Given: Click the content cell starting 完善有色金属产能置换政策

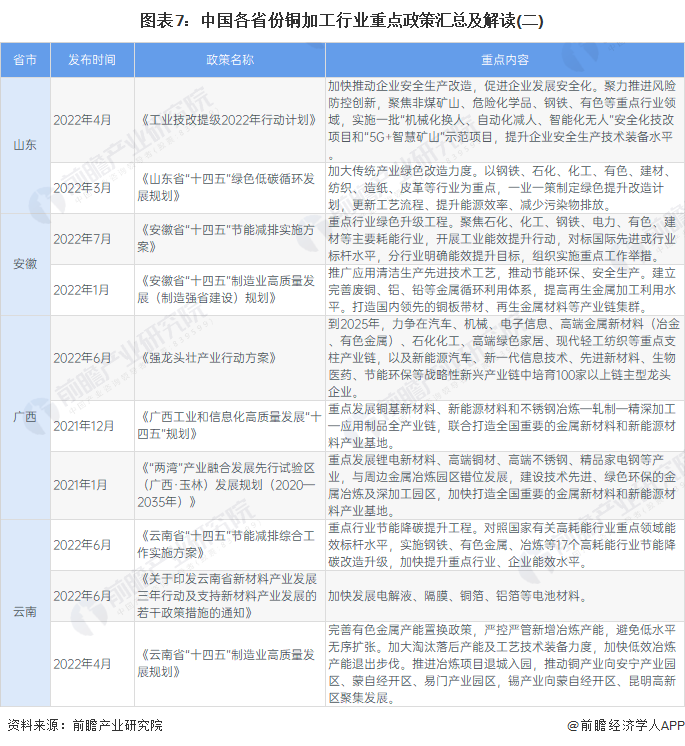Looking at the screenshot, I should coord(505,664).
